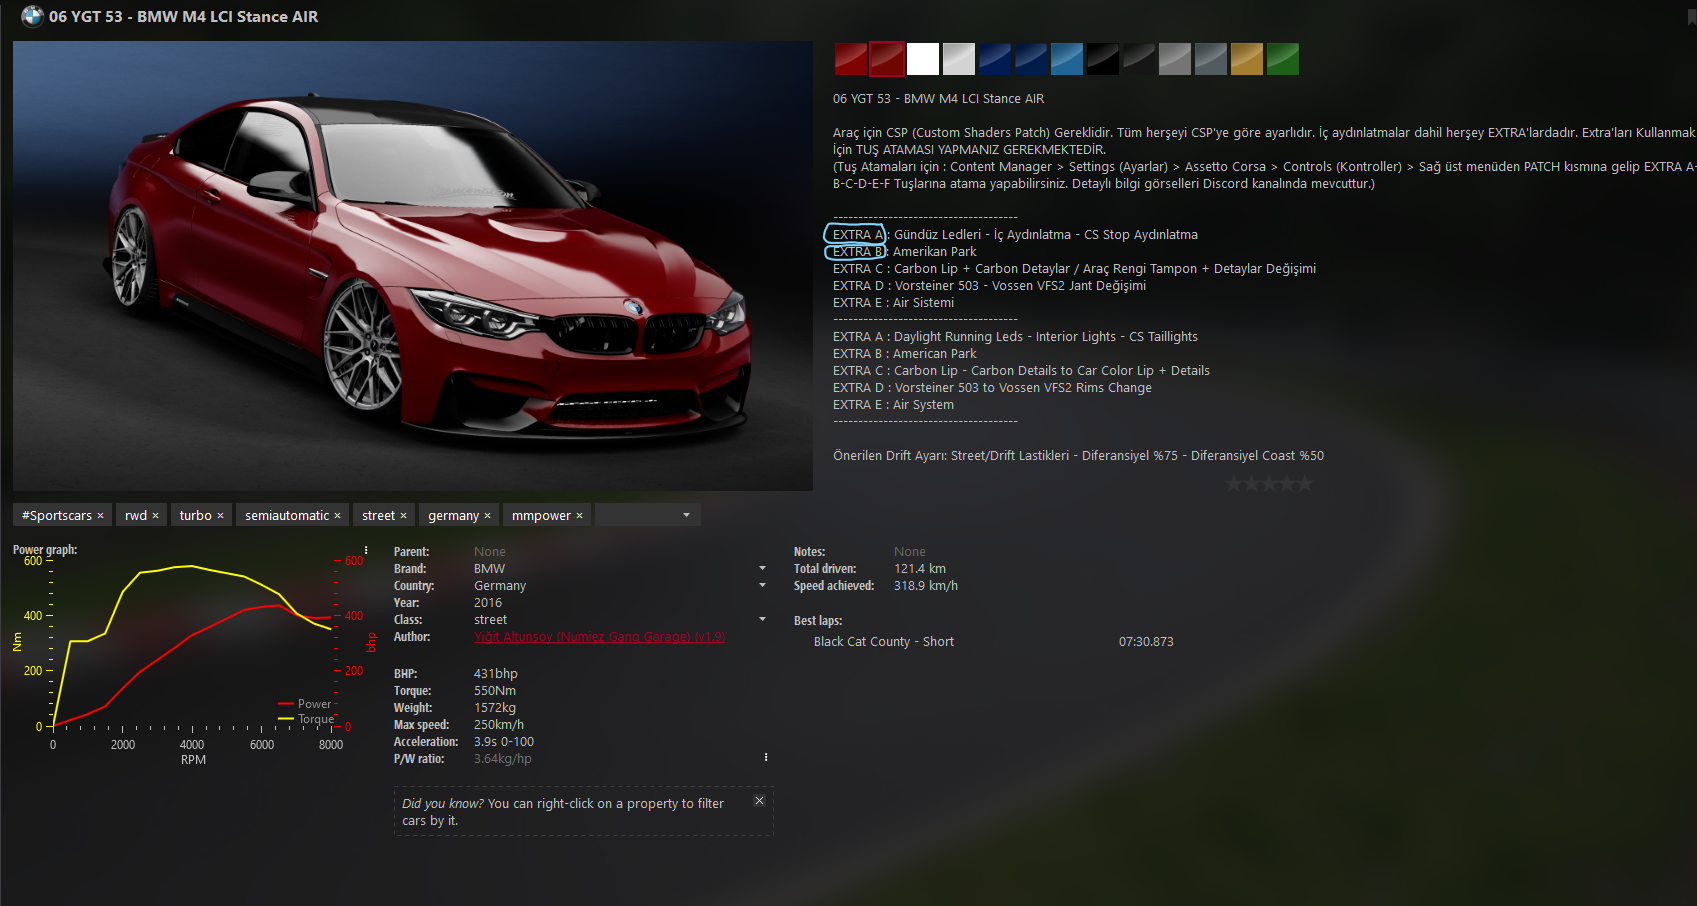
Task: Select the light blue car skin
Action: click(1067, 59)
